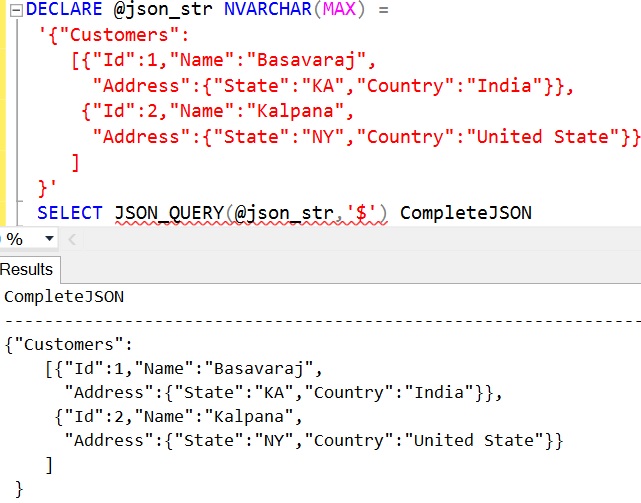Click the SELECT keyword in the editor
This screenshot has width=641, height=503.
click(69, 213)
